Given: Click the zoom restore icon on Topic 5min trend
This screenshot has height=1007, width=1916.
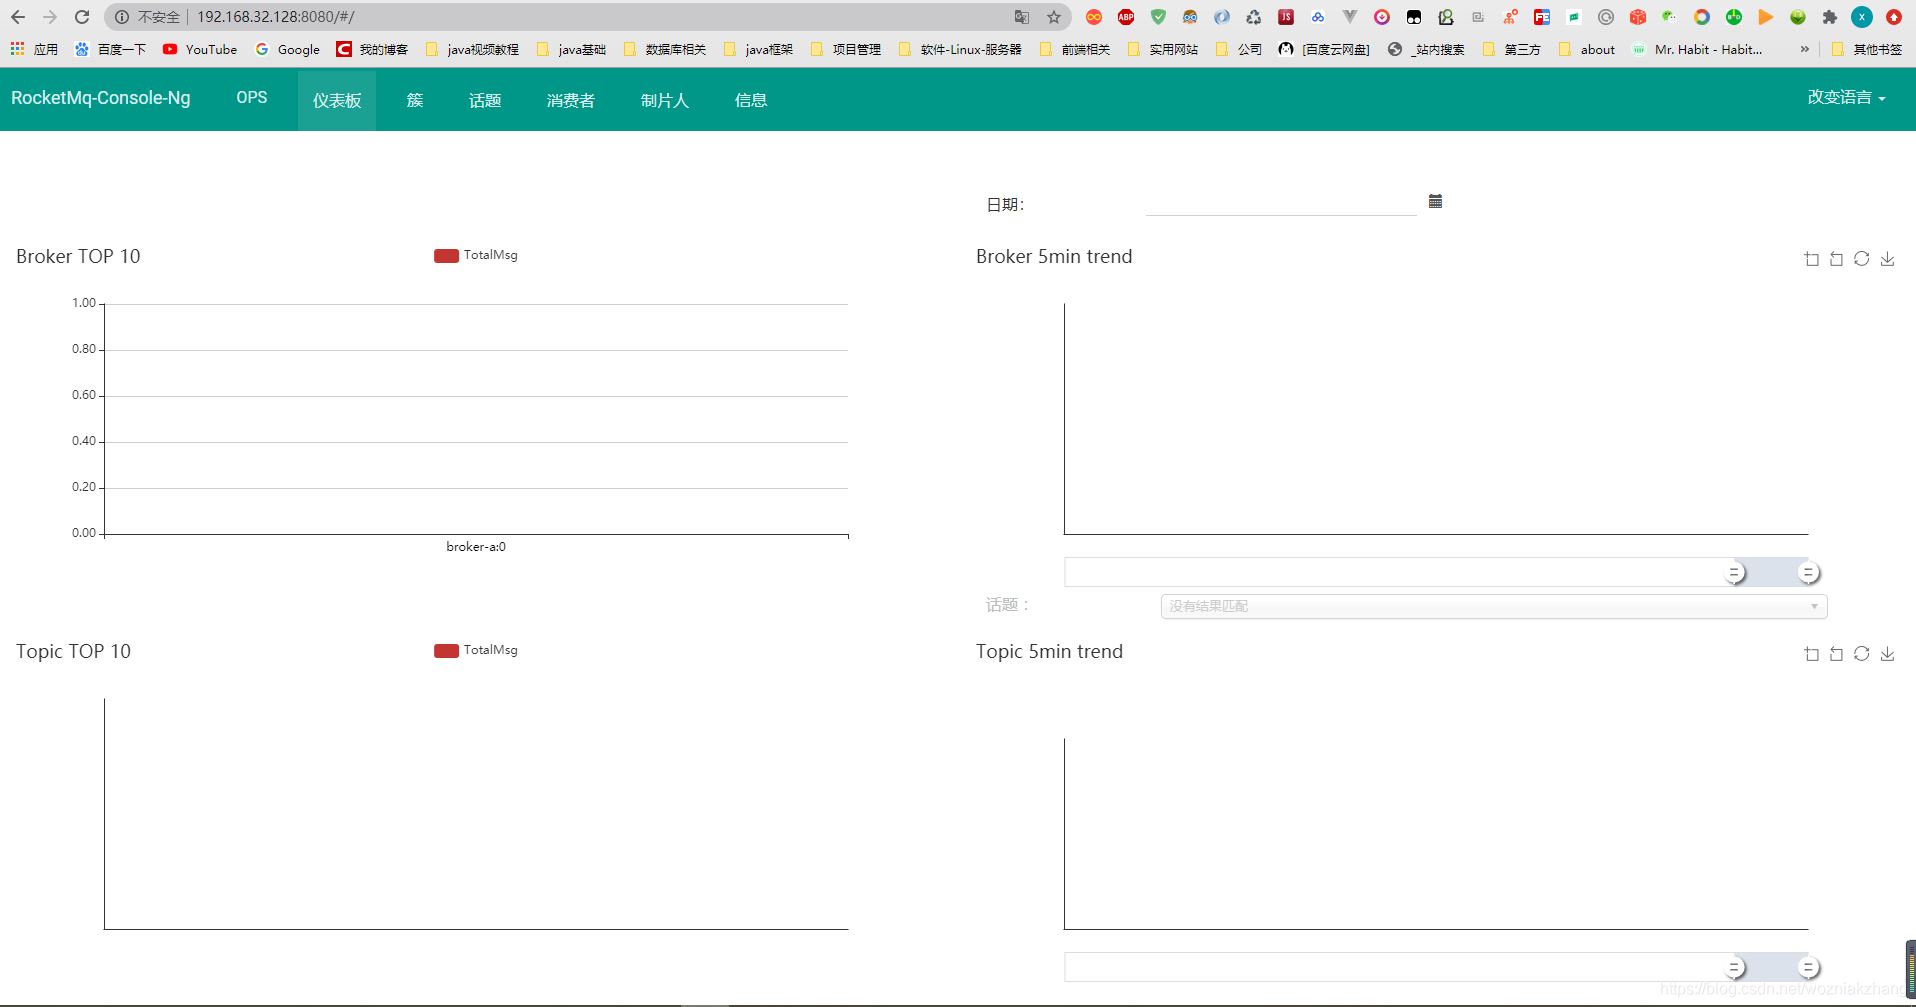Looking at the screenshot, I should click(1836, 653).
